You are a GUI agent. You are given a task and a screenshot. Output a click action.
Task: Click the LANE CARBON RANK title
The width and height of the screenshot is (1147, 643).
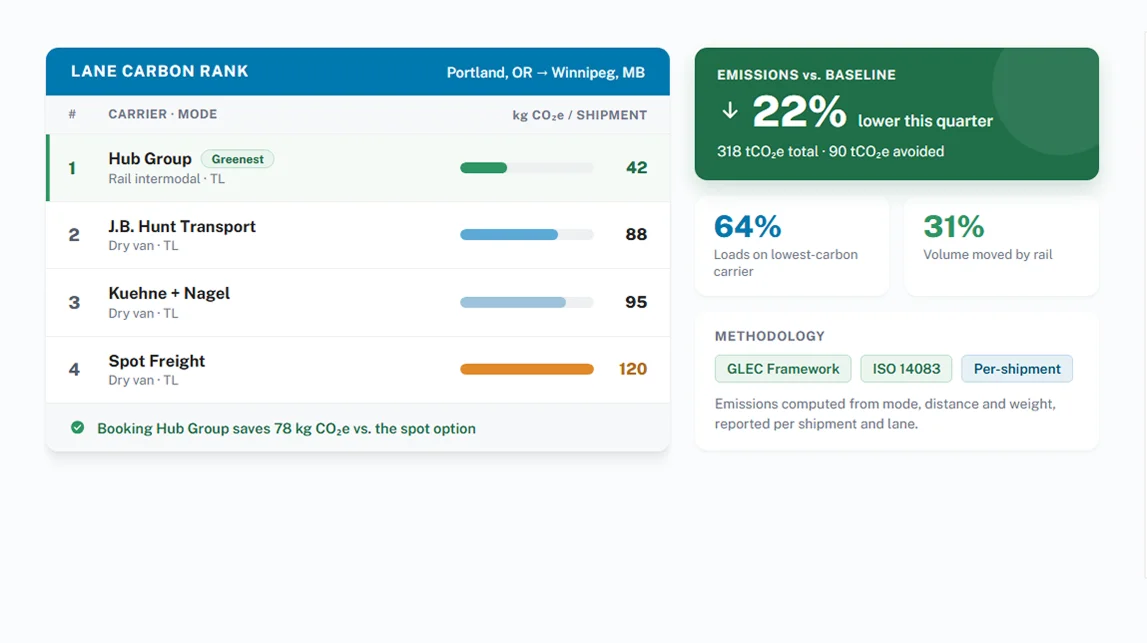tap(159, 71)
